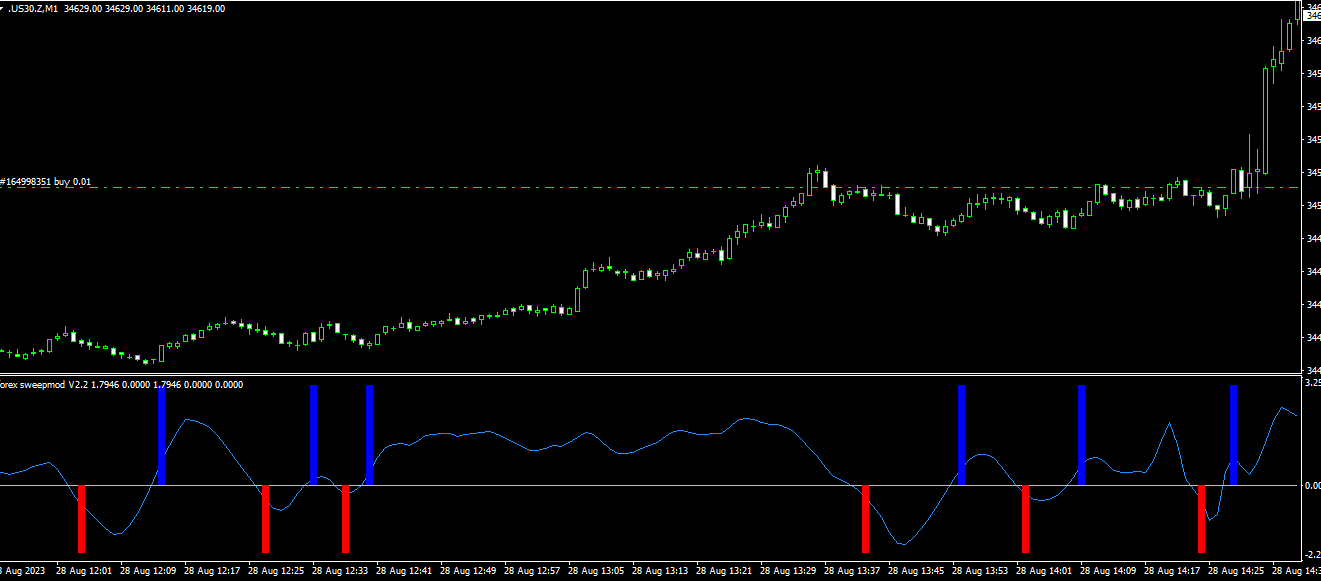Click the 28 Aug 13:21 time label
1321x581 pixels.
pos(724,572)
